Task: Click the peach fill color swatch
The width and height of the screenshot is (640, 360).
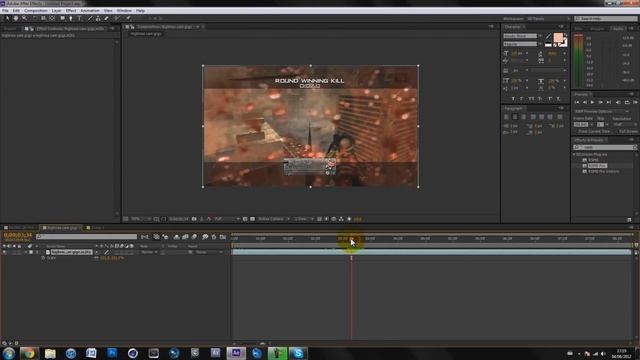Action: (558, 38)
